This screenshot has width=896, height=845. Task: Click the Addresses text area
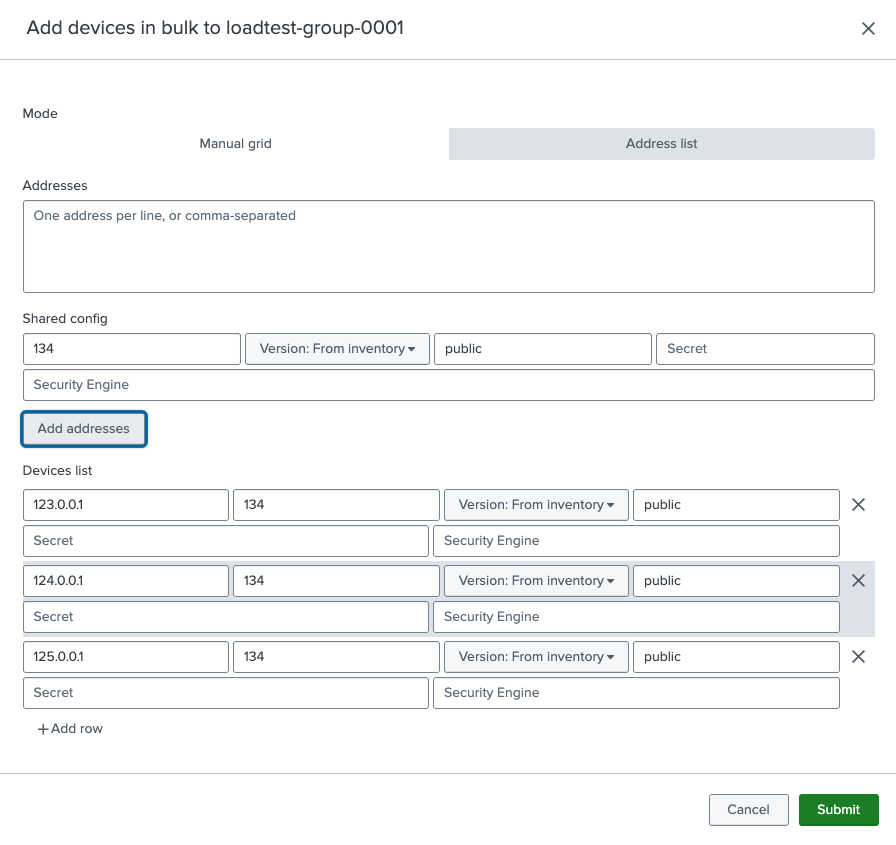coord(449,246)
